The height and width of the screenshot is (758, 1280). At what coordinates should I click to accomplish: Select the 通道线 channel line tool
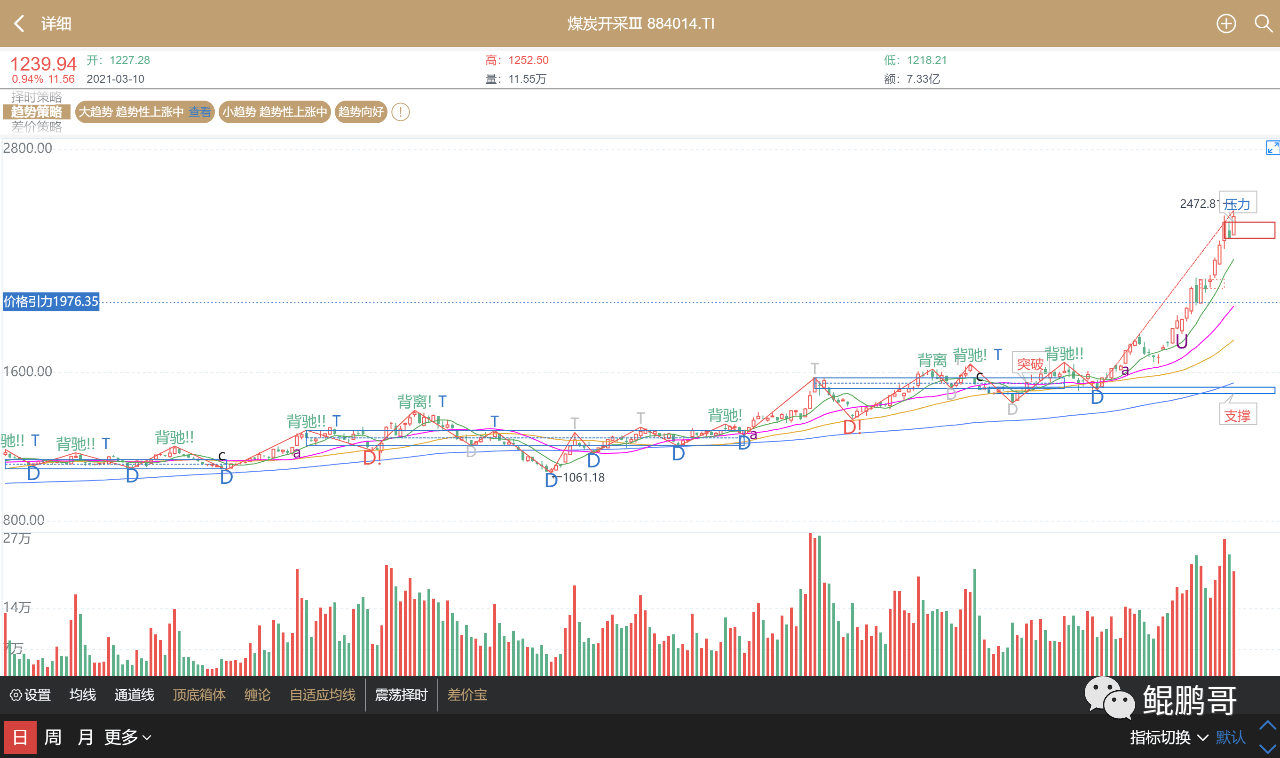[x=134, y=694]
